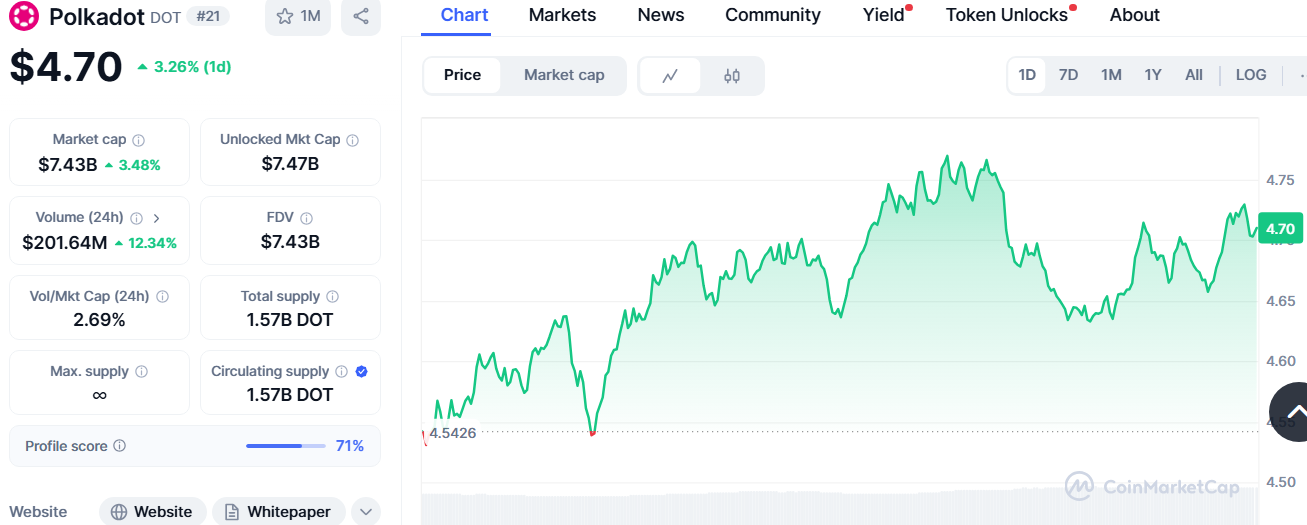Click the volume bars below chart
The height and width of the screenshot is (525, 1307).
pos(840,508)
